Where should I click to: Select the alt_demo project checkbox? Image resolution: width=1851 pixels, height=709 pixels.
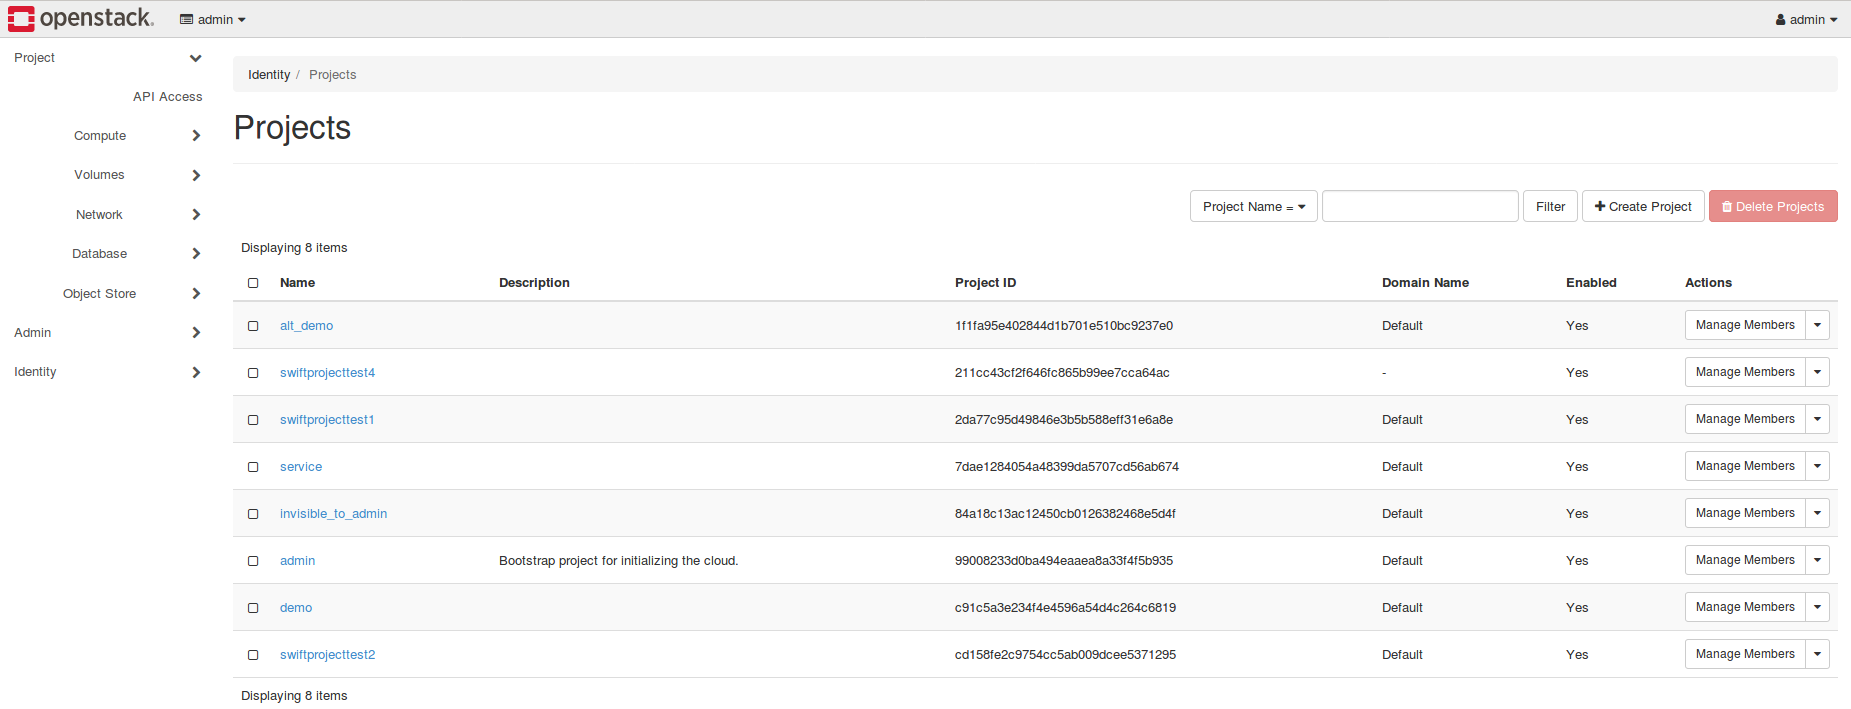click(253, 326)
